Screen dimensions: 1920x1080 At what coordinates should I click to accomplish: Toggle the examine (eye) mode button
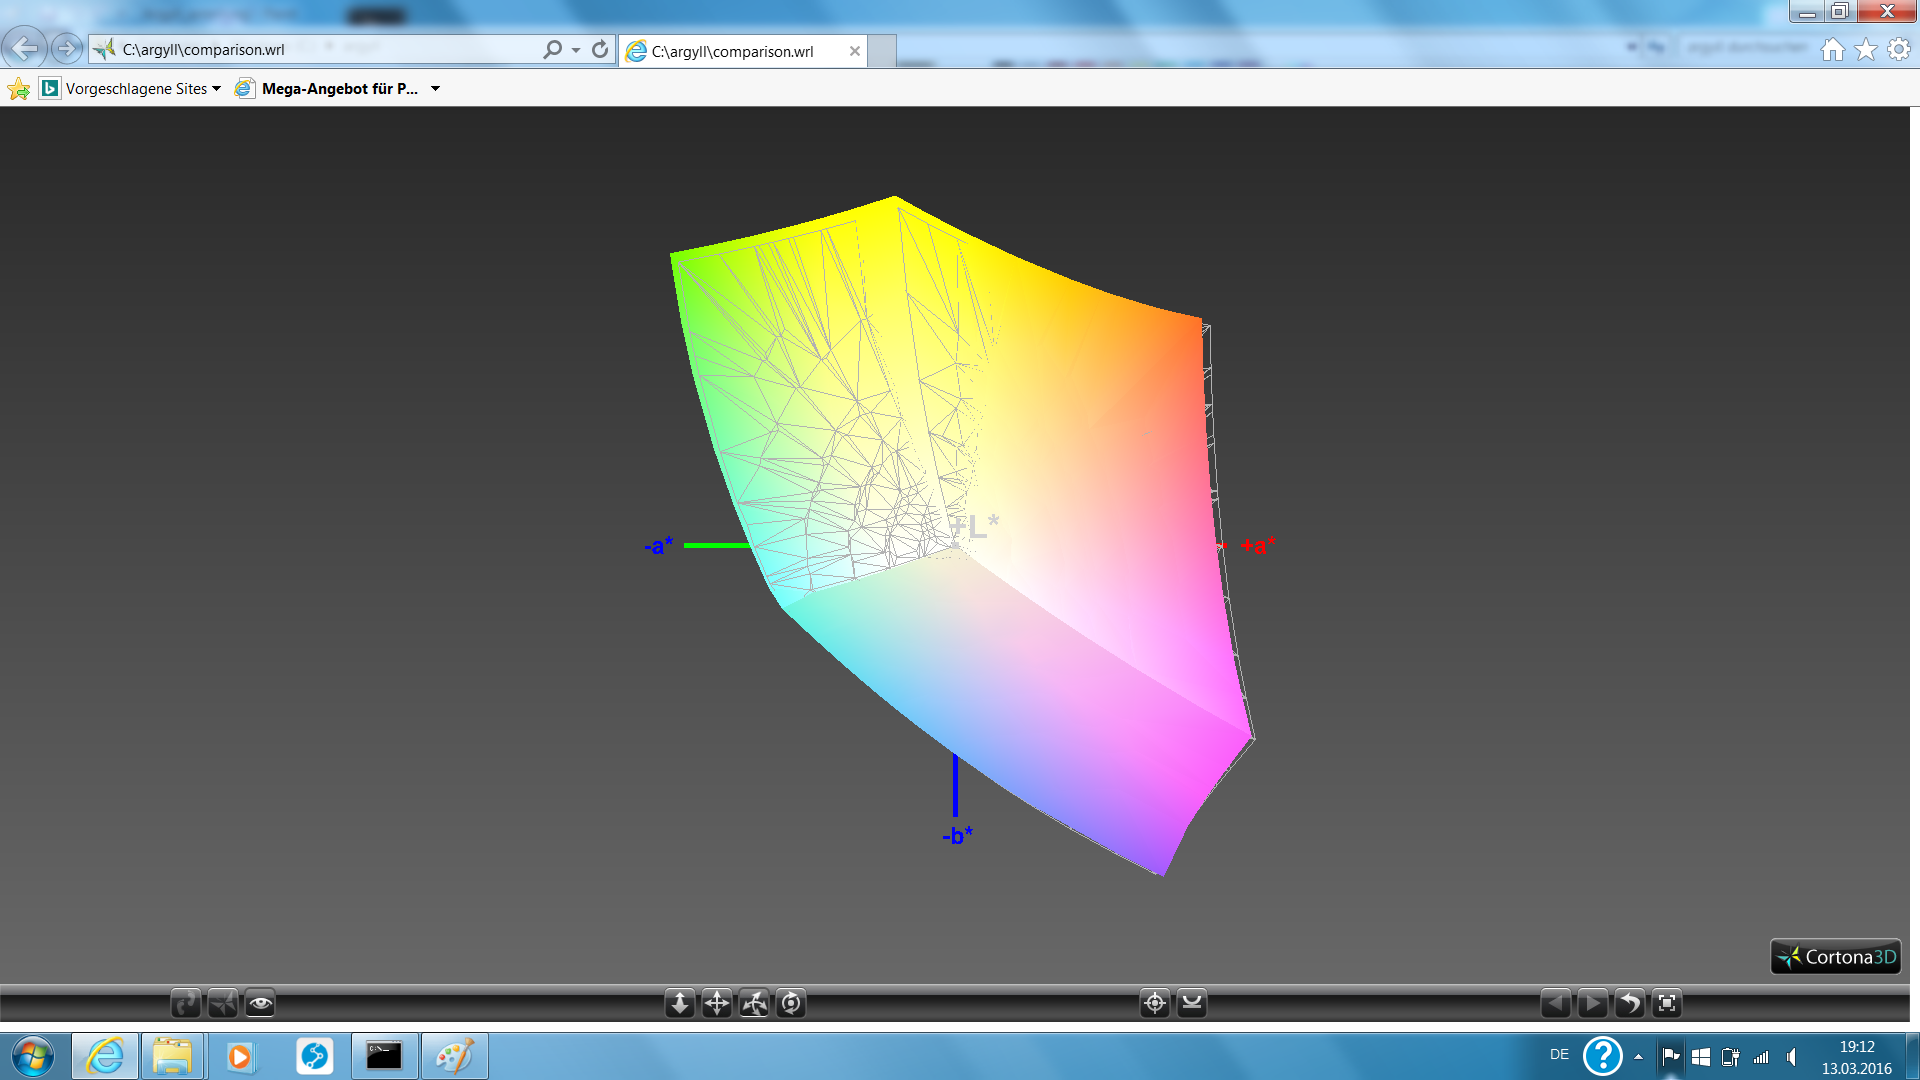(260, 1003)
